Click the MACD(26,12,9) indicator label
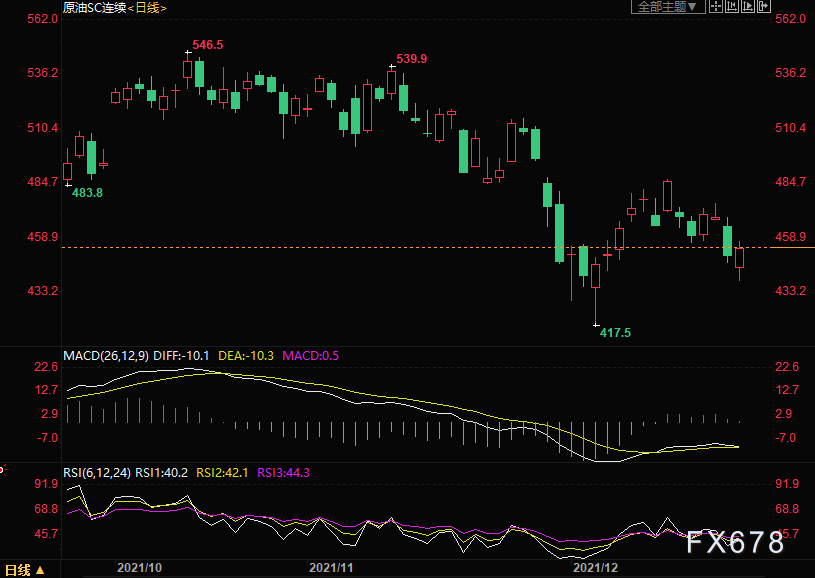 [x=106, y=356]
